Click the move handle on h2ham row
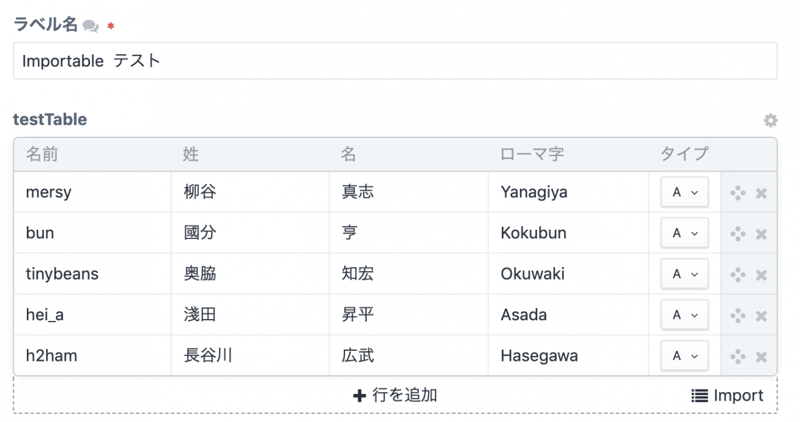The image size is (800, 422). coord(738,357)
